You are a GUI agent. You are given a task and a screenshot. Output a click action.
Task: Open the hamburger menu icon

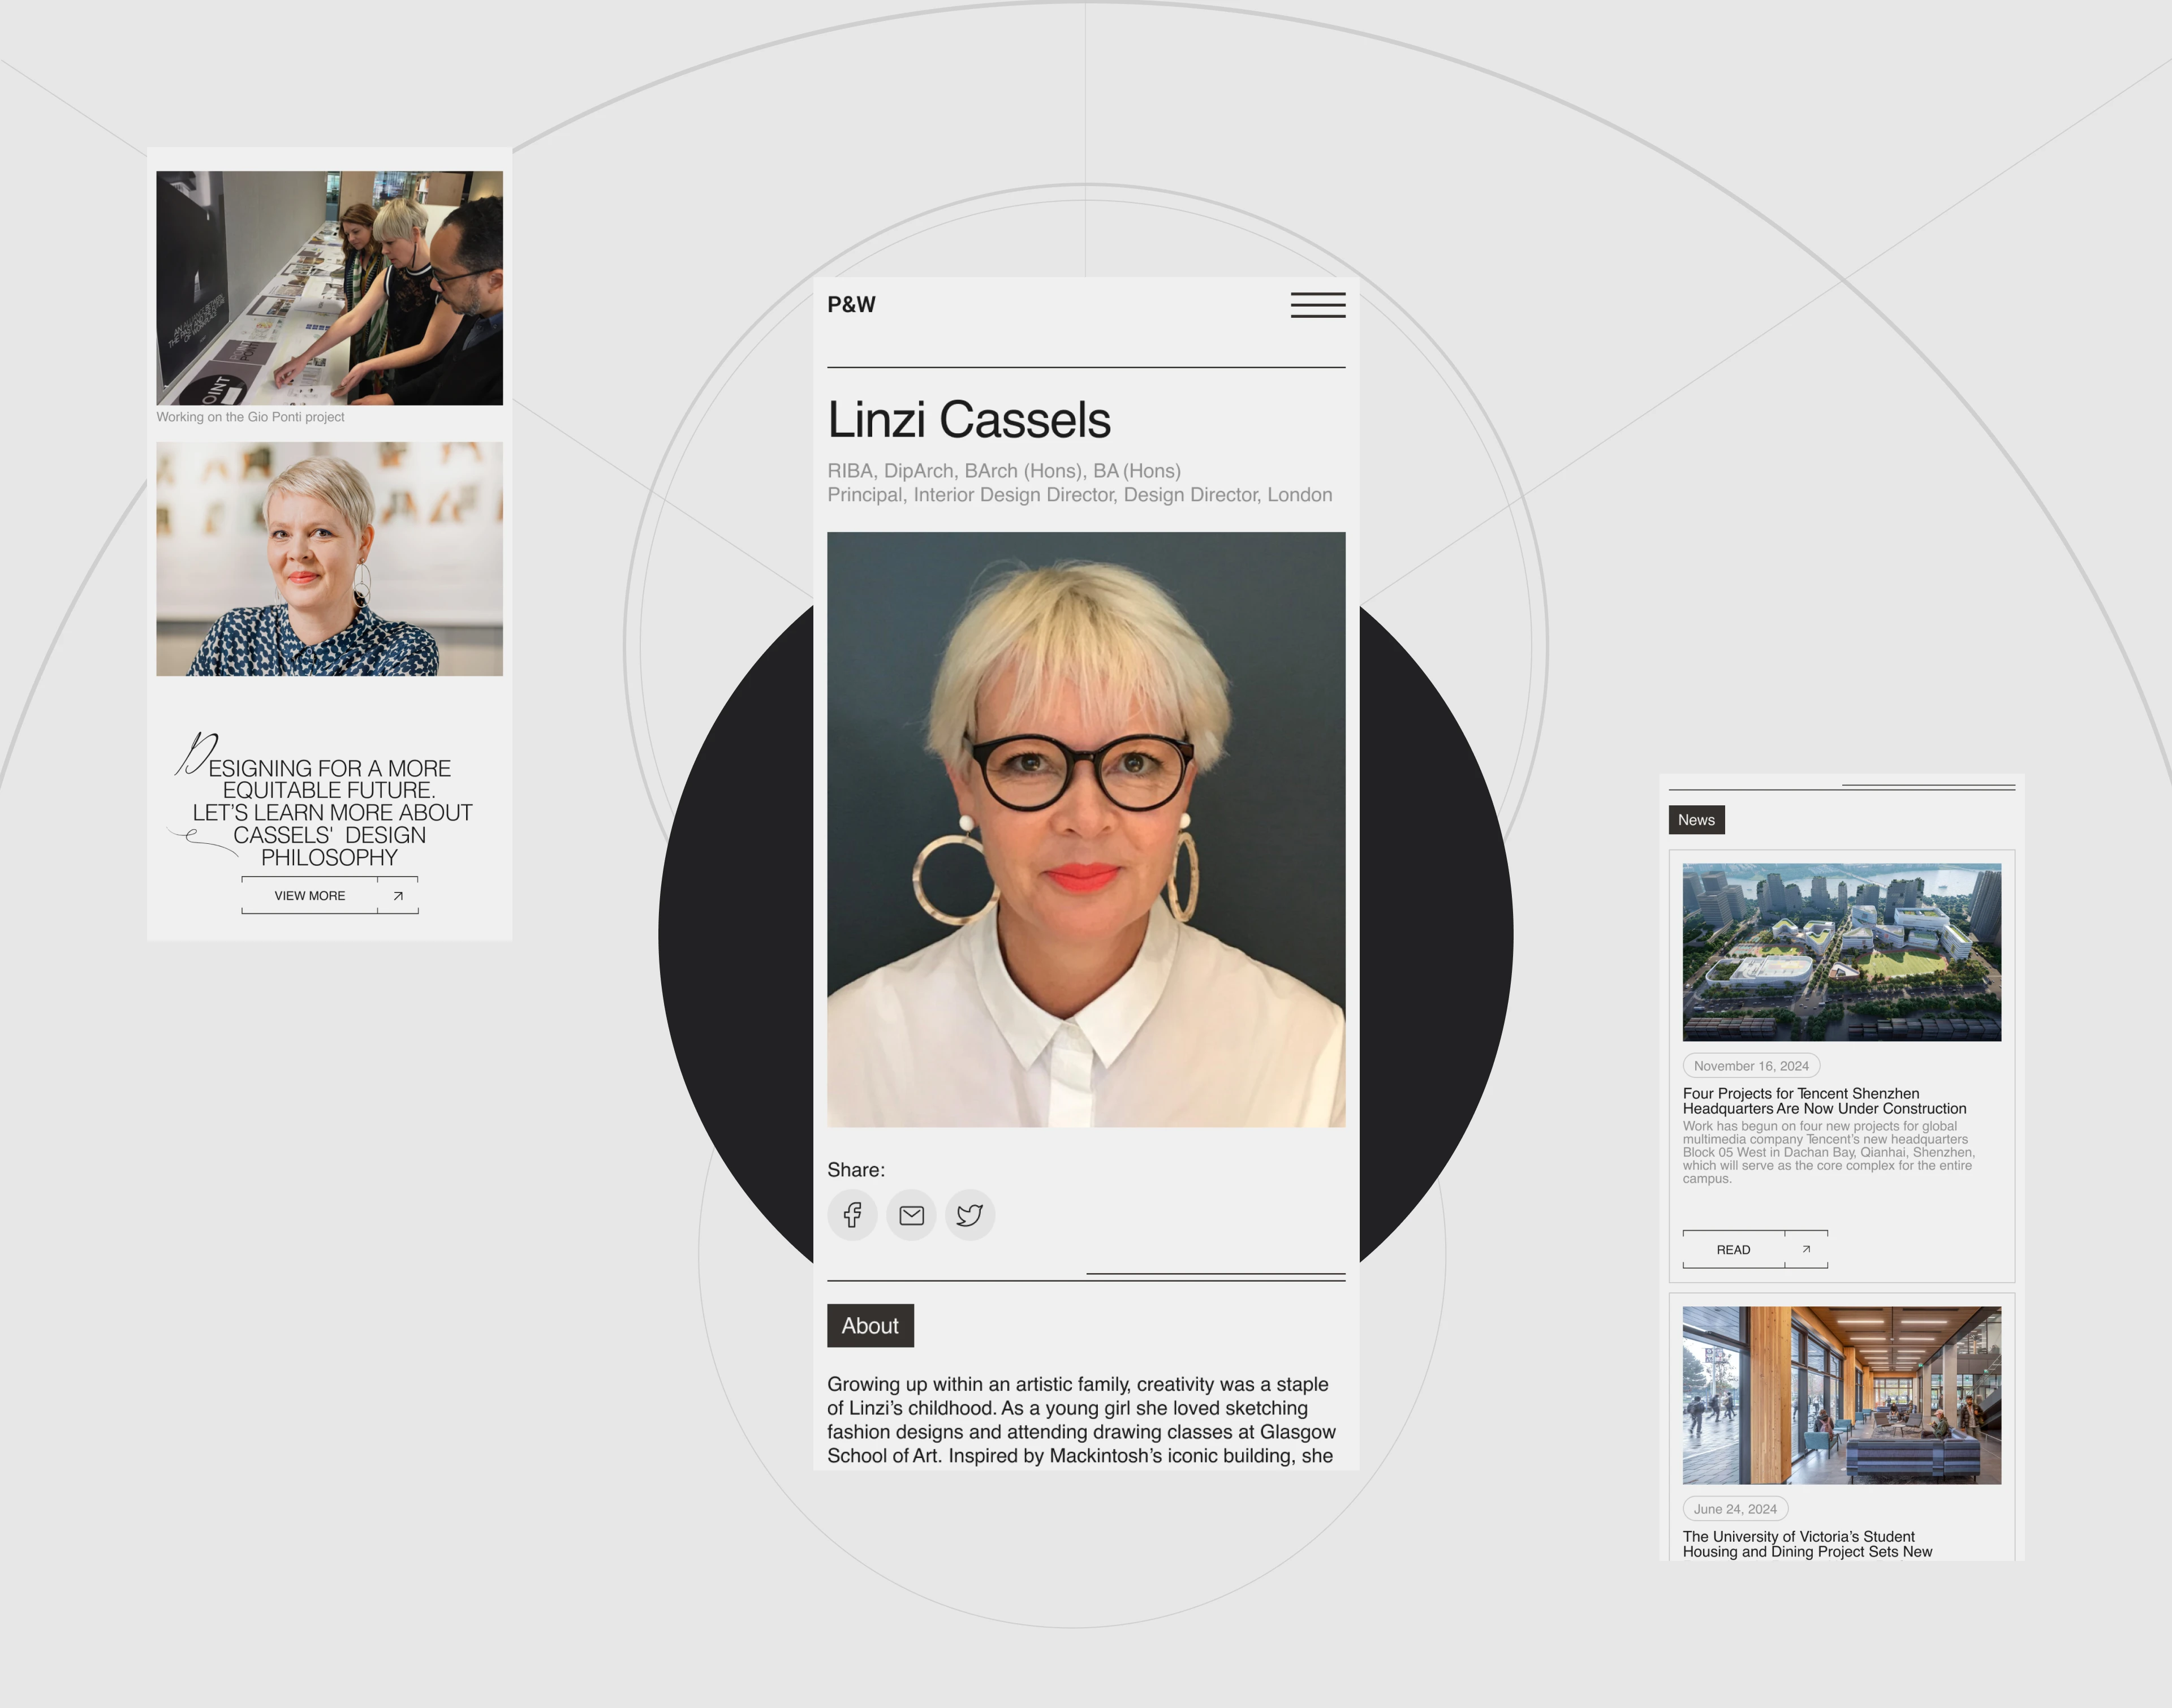pos(1317,305)
